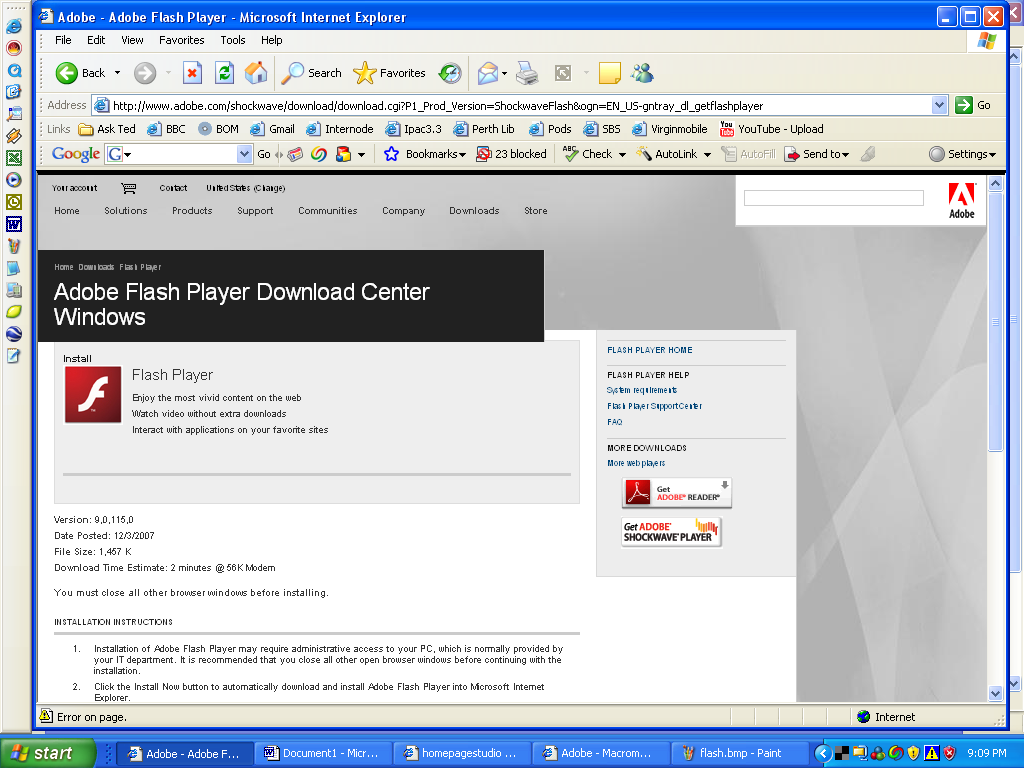The height and width of the screenshot is (768, 1025).
Task: Click the Error on page warning icon
Action: coord(46,716)
